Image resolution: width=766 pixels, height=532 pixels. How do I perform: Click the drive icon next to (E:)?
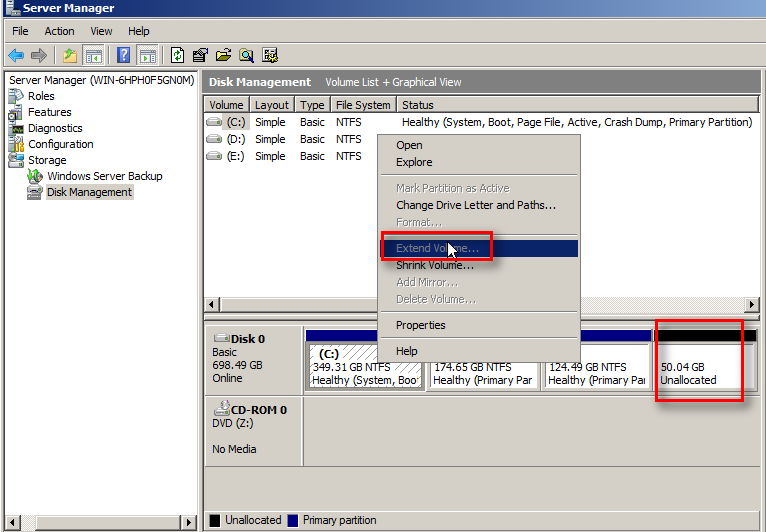point(214,156)
